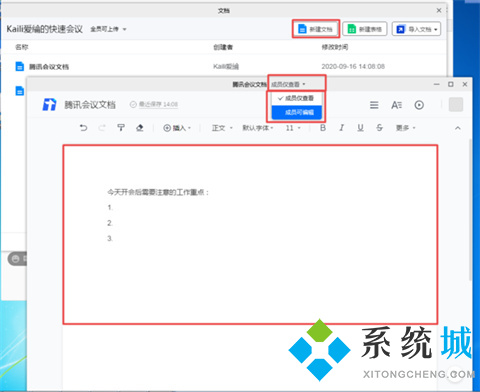Image resolution: width=480 pixels, height=392 pixels.
Task: Click the undo icon in toolbar
Action: [83, 128]
